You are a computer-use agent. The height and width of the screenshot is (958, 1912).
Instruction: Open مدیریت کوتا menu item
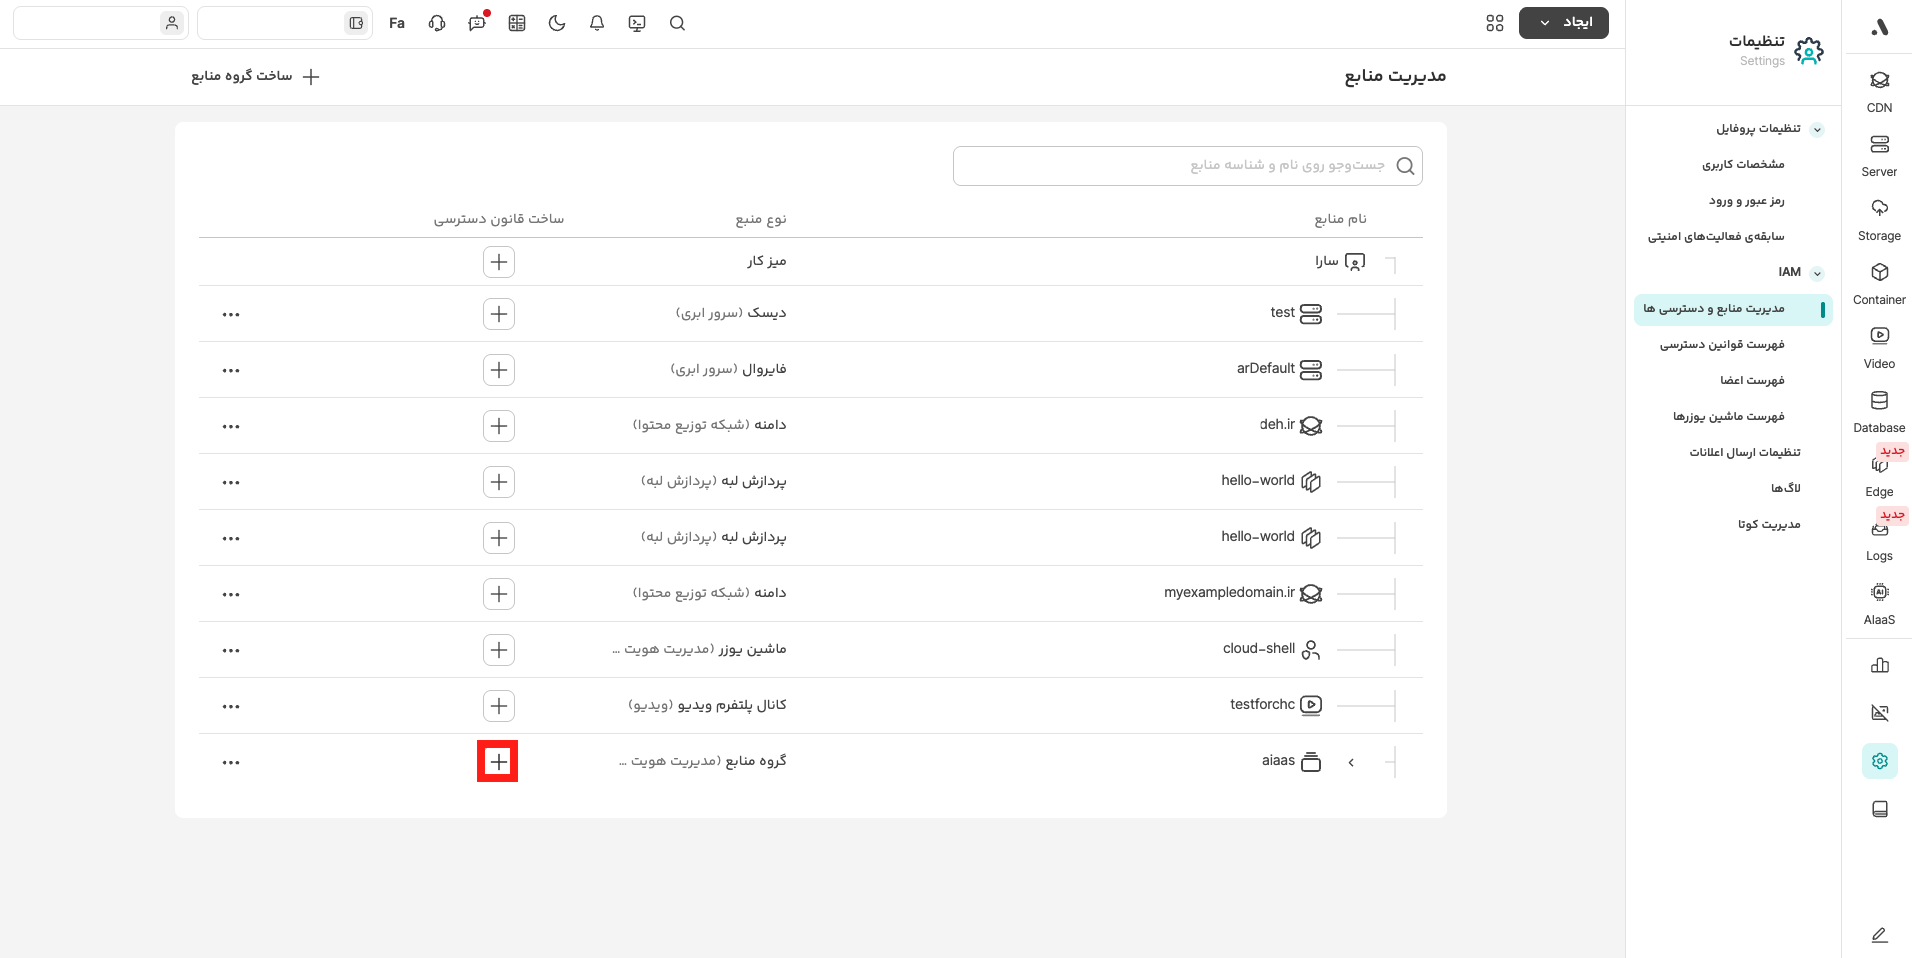(1768, 525)
